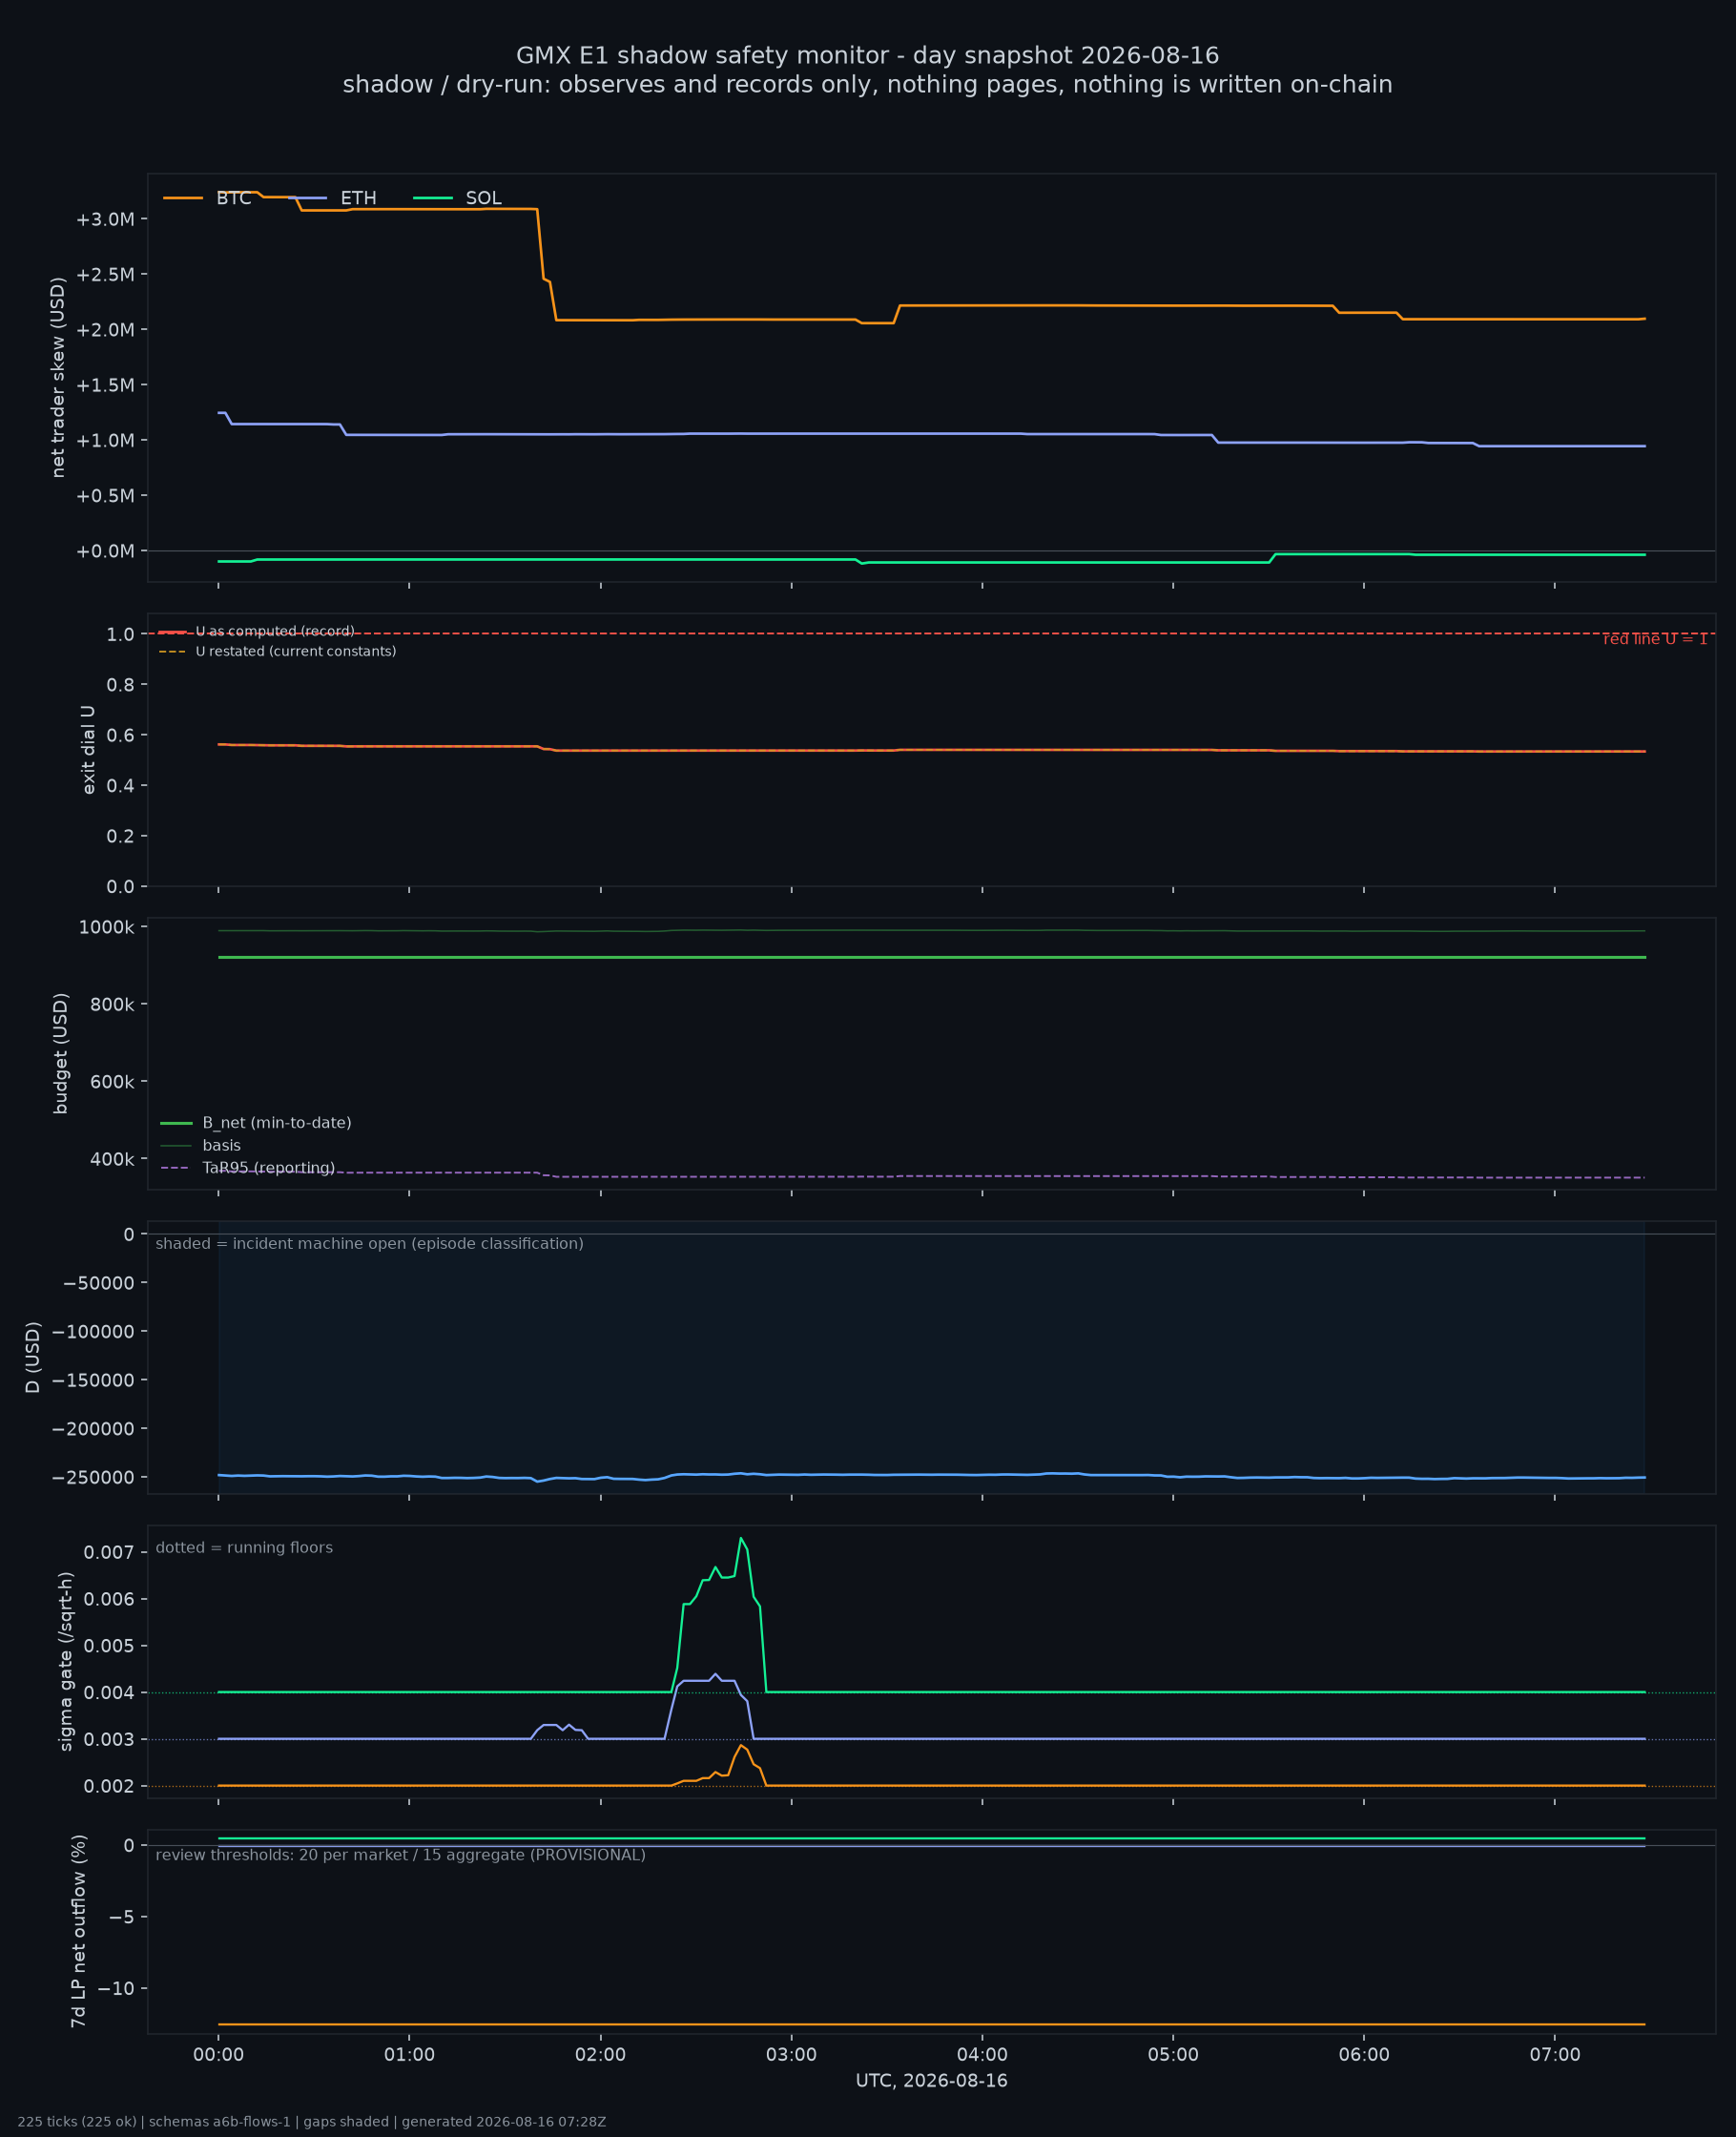Click legend entry 'B_net (min-to-date)'
Screen dimensions: 1736x2137
tap(277, 1123)
